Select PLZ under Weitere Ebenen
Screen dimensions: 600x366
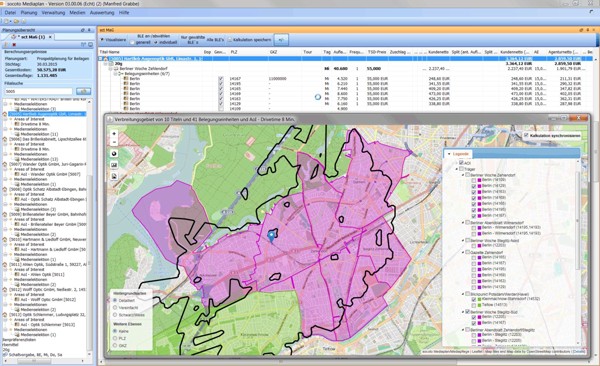point(115,338)
